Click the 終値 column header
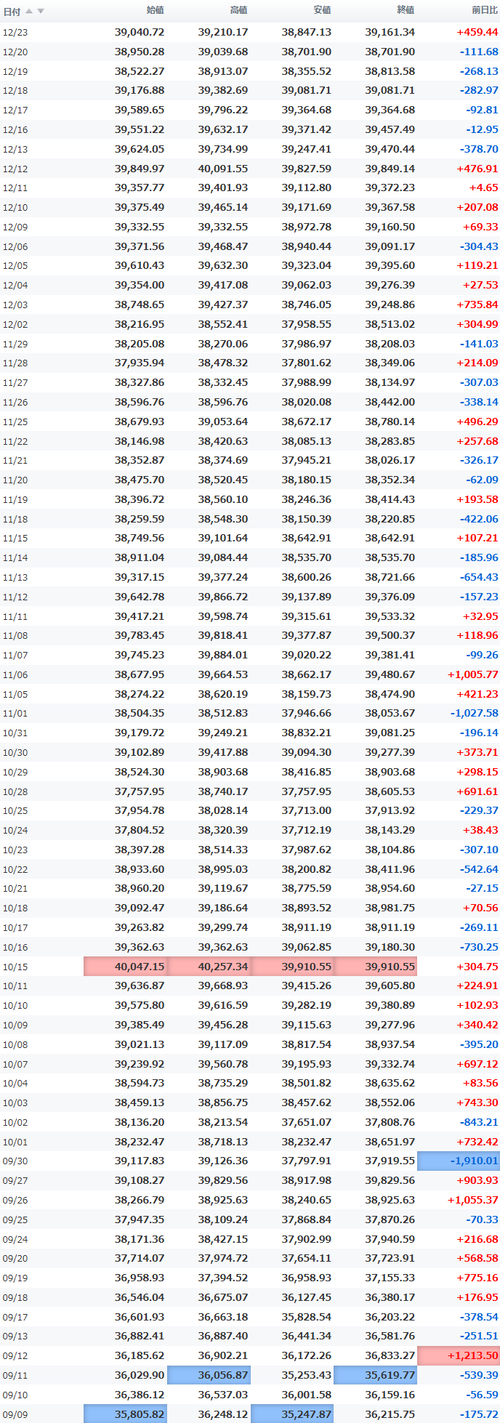The width and height of the screenshot is (500, 1423). (x=404, y=11)
